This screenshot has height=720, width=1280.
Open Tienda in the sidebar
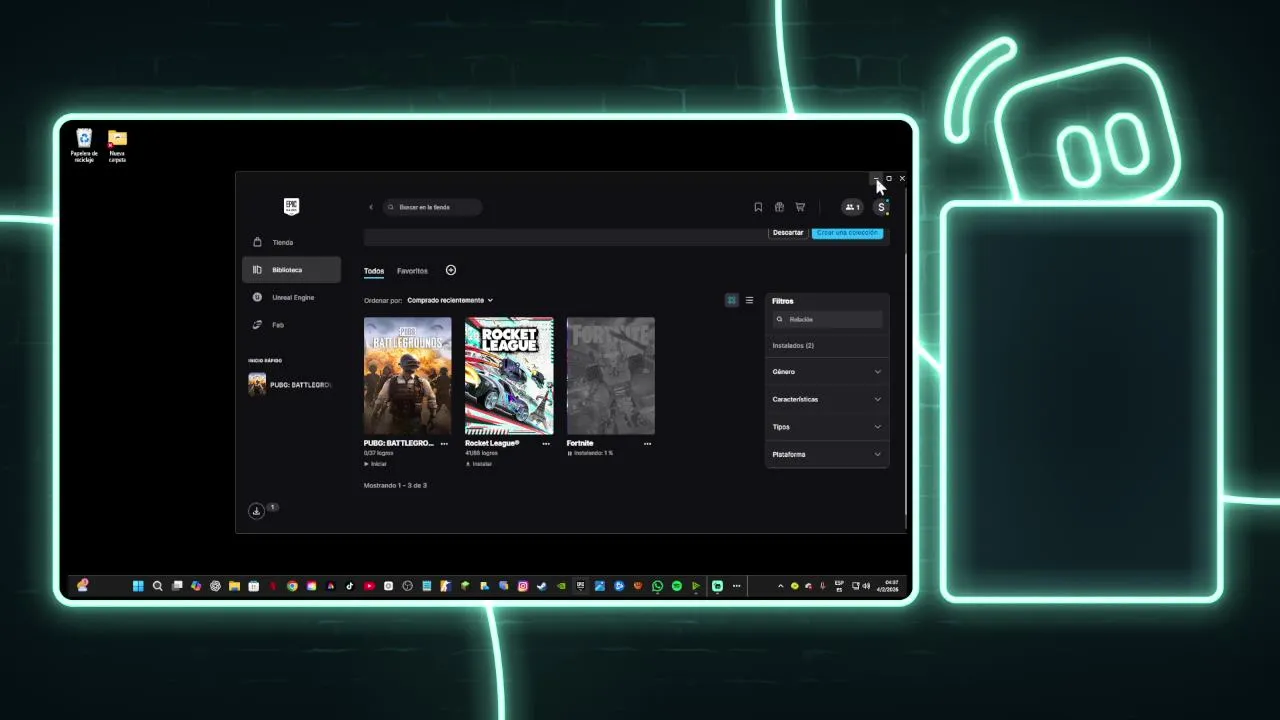[x=291, y=242]
